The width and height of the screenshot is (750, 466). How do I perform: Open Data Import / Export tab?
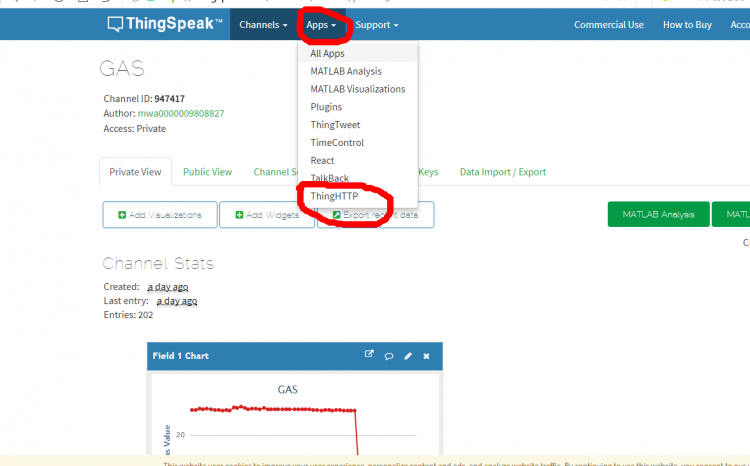point(503,172)
